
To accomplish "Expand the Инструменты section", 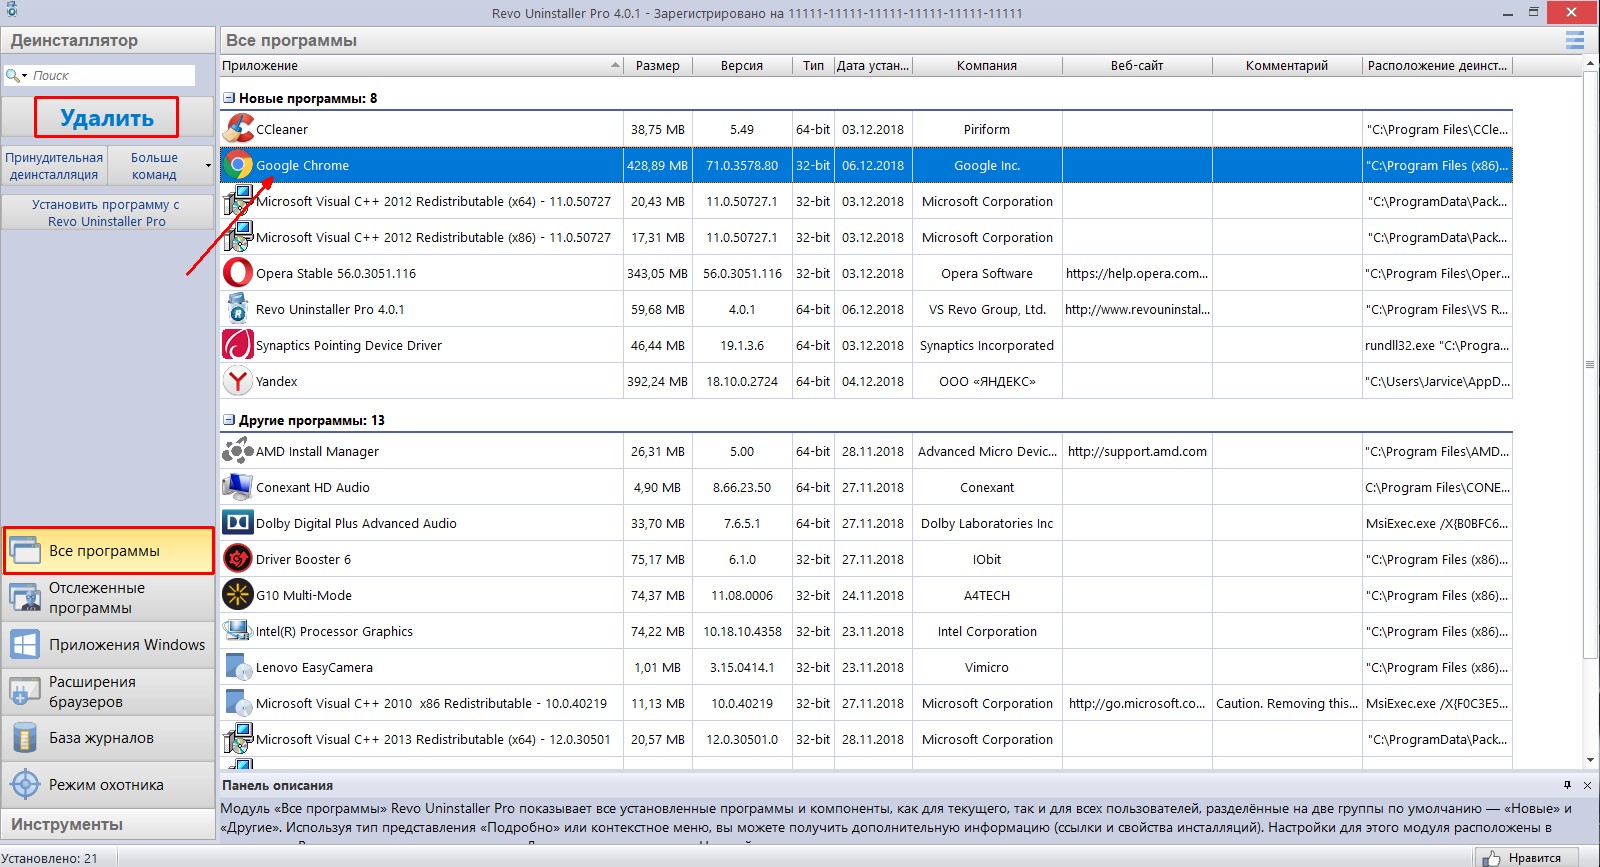I will [x=108, y=824].
